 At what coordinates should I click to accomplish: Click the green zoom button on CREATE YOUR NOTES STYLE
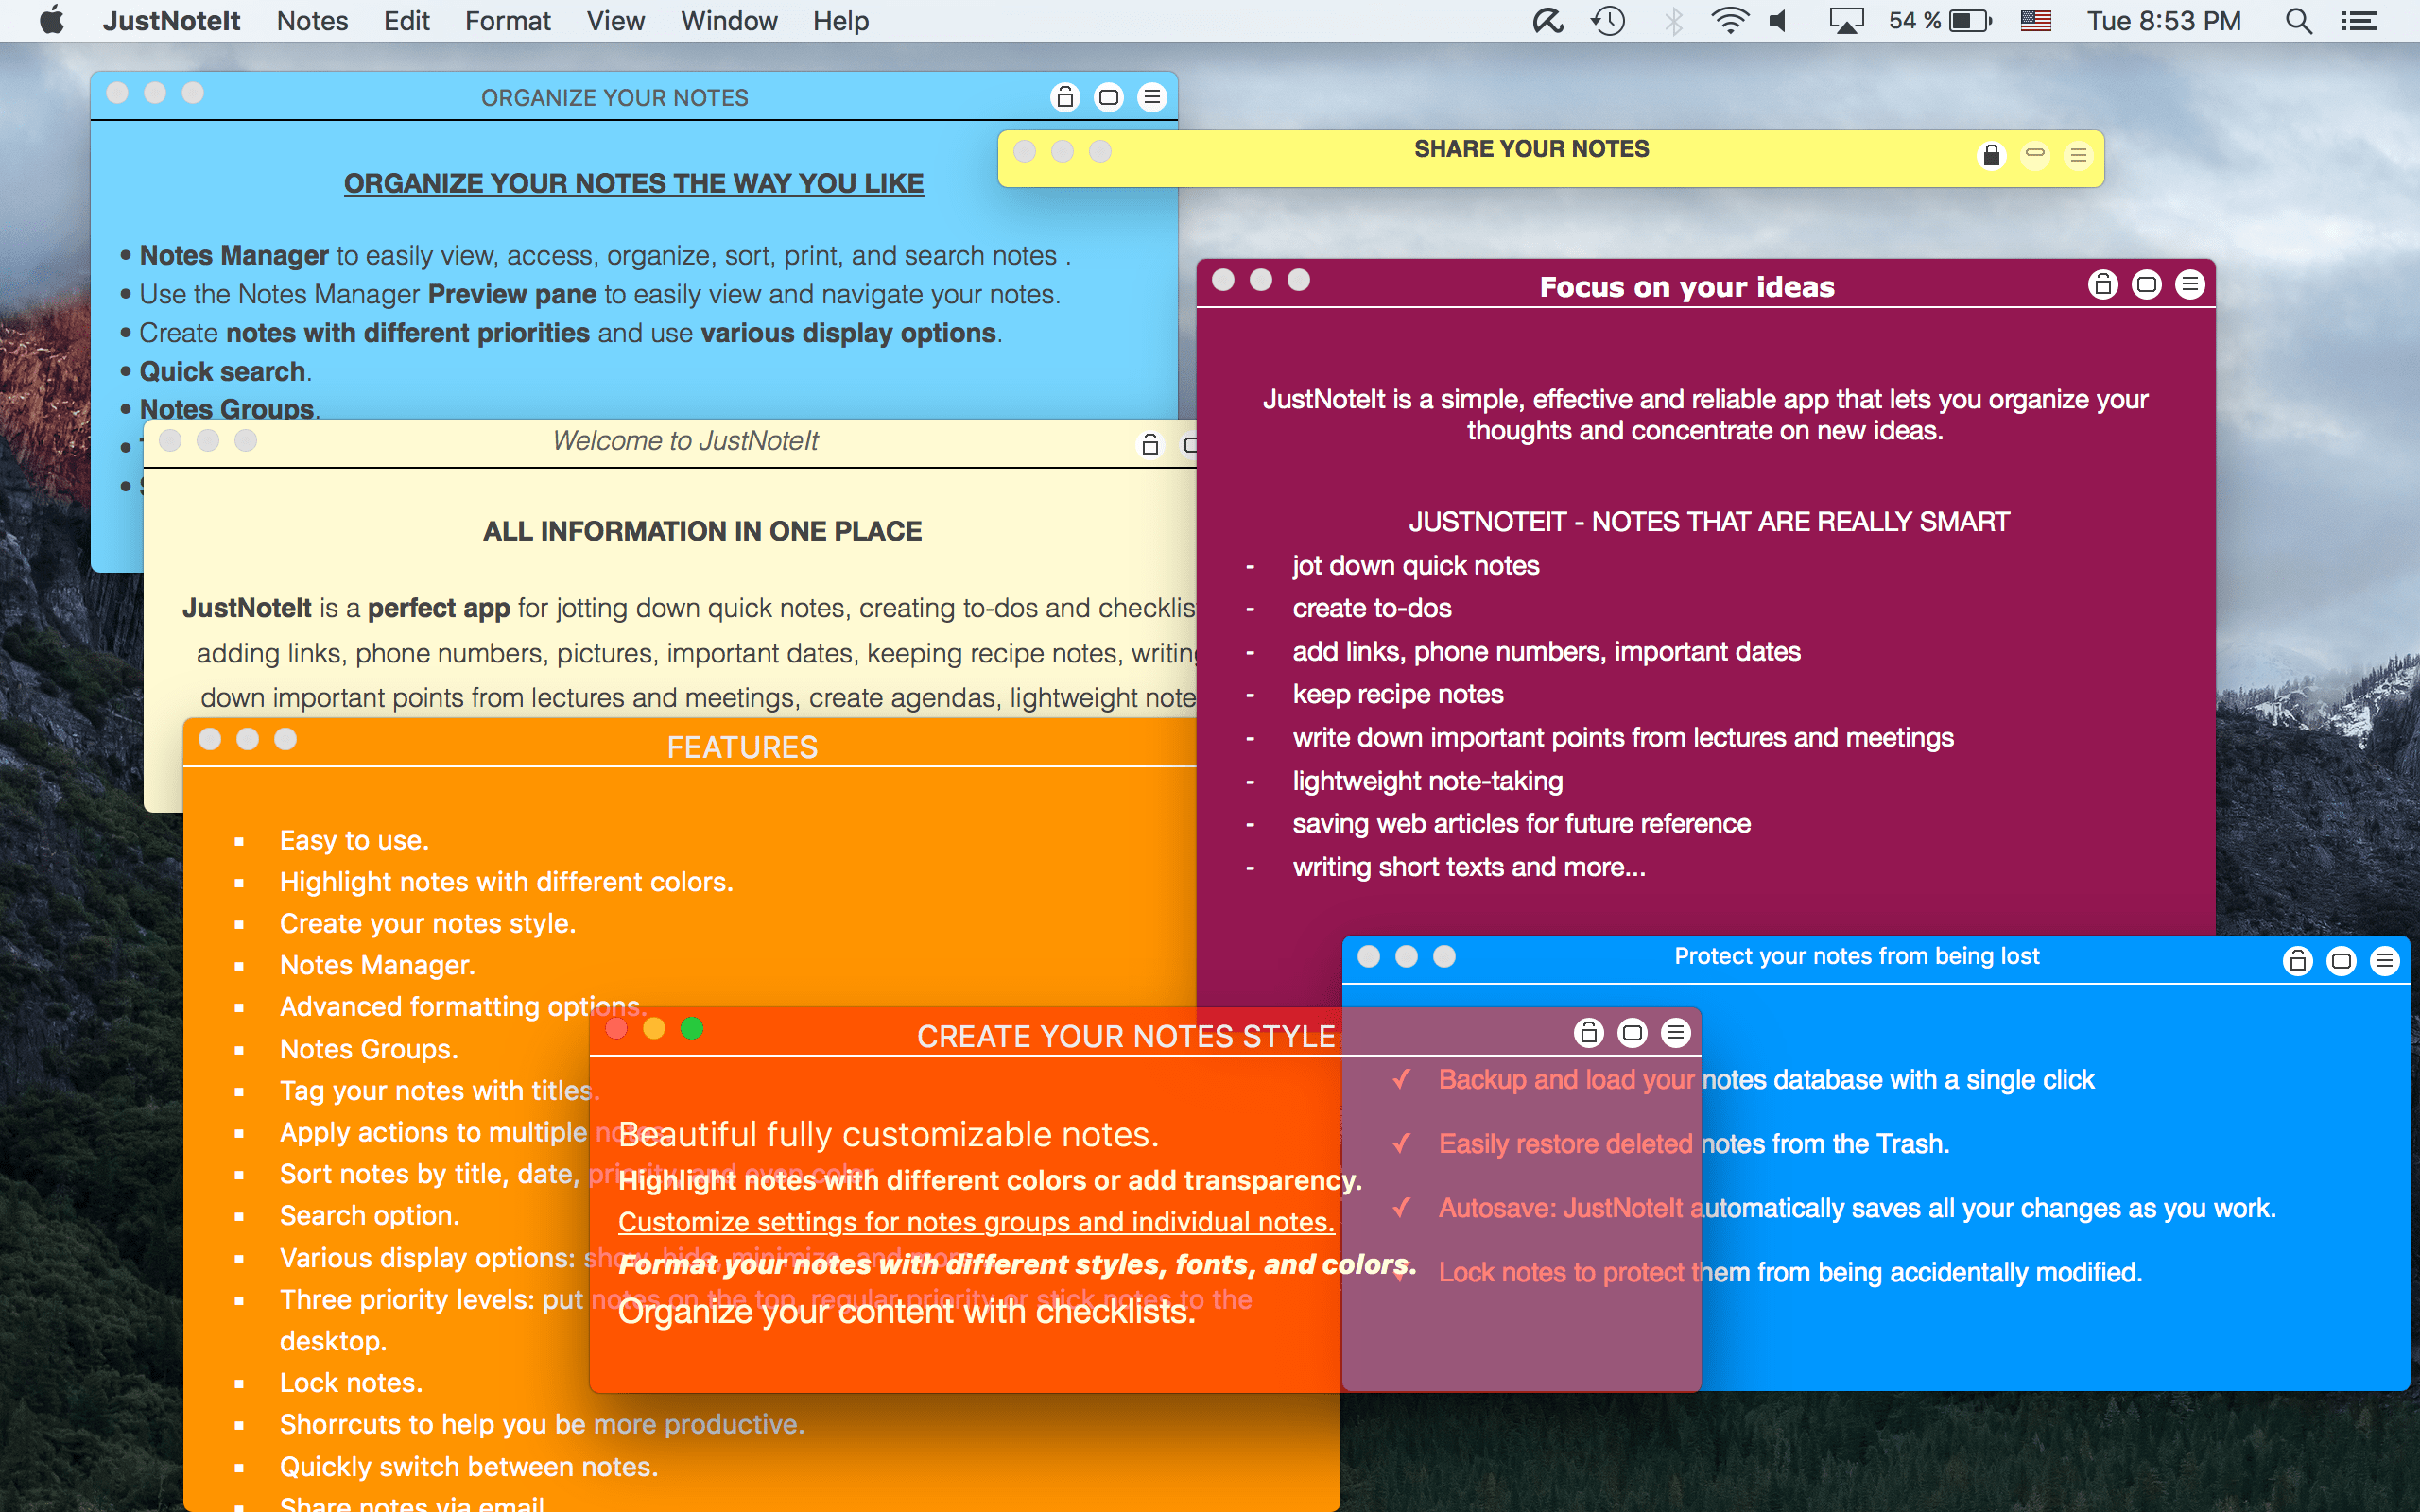point(692,1028)
